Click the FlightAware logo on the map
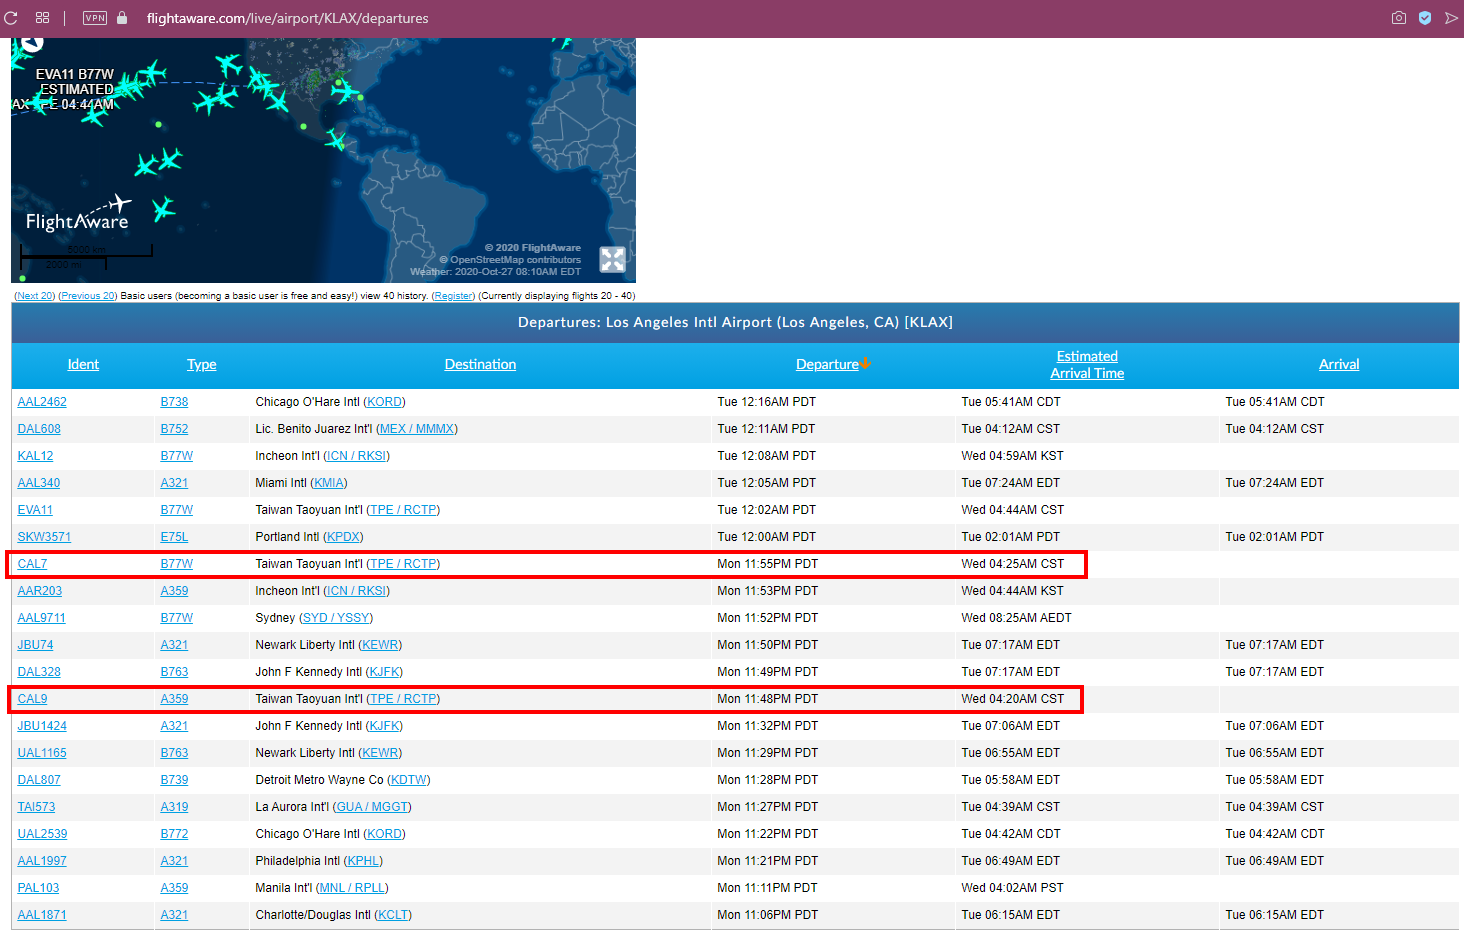Image resolution: width=1464 pixels, height=930 pixels. pos(78,215)
